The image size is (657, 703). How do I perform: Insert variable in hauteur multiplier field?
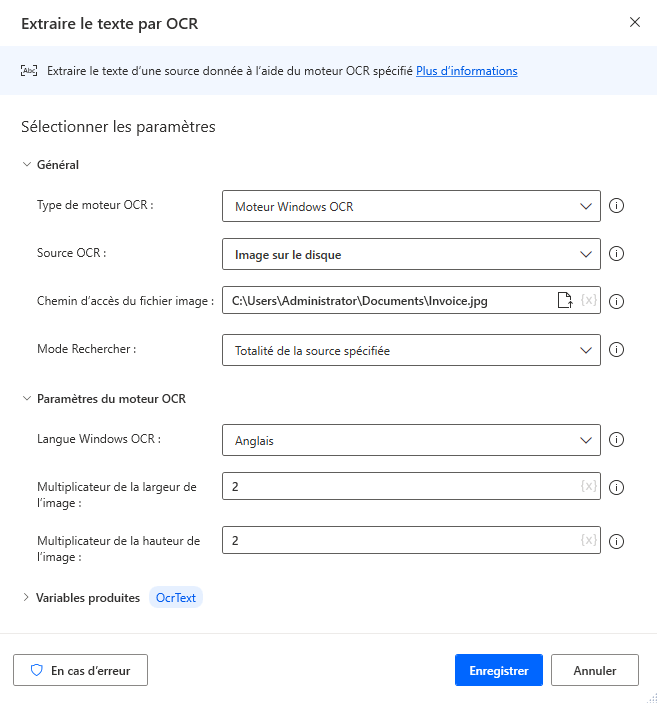tap(588, 540)
